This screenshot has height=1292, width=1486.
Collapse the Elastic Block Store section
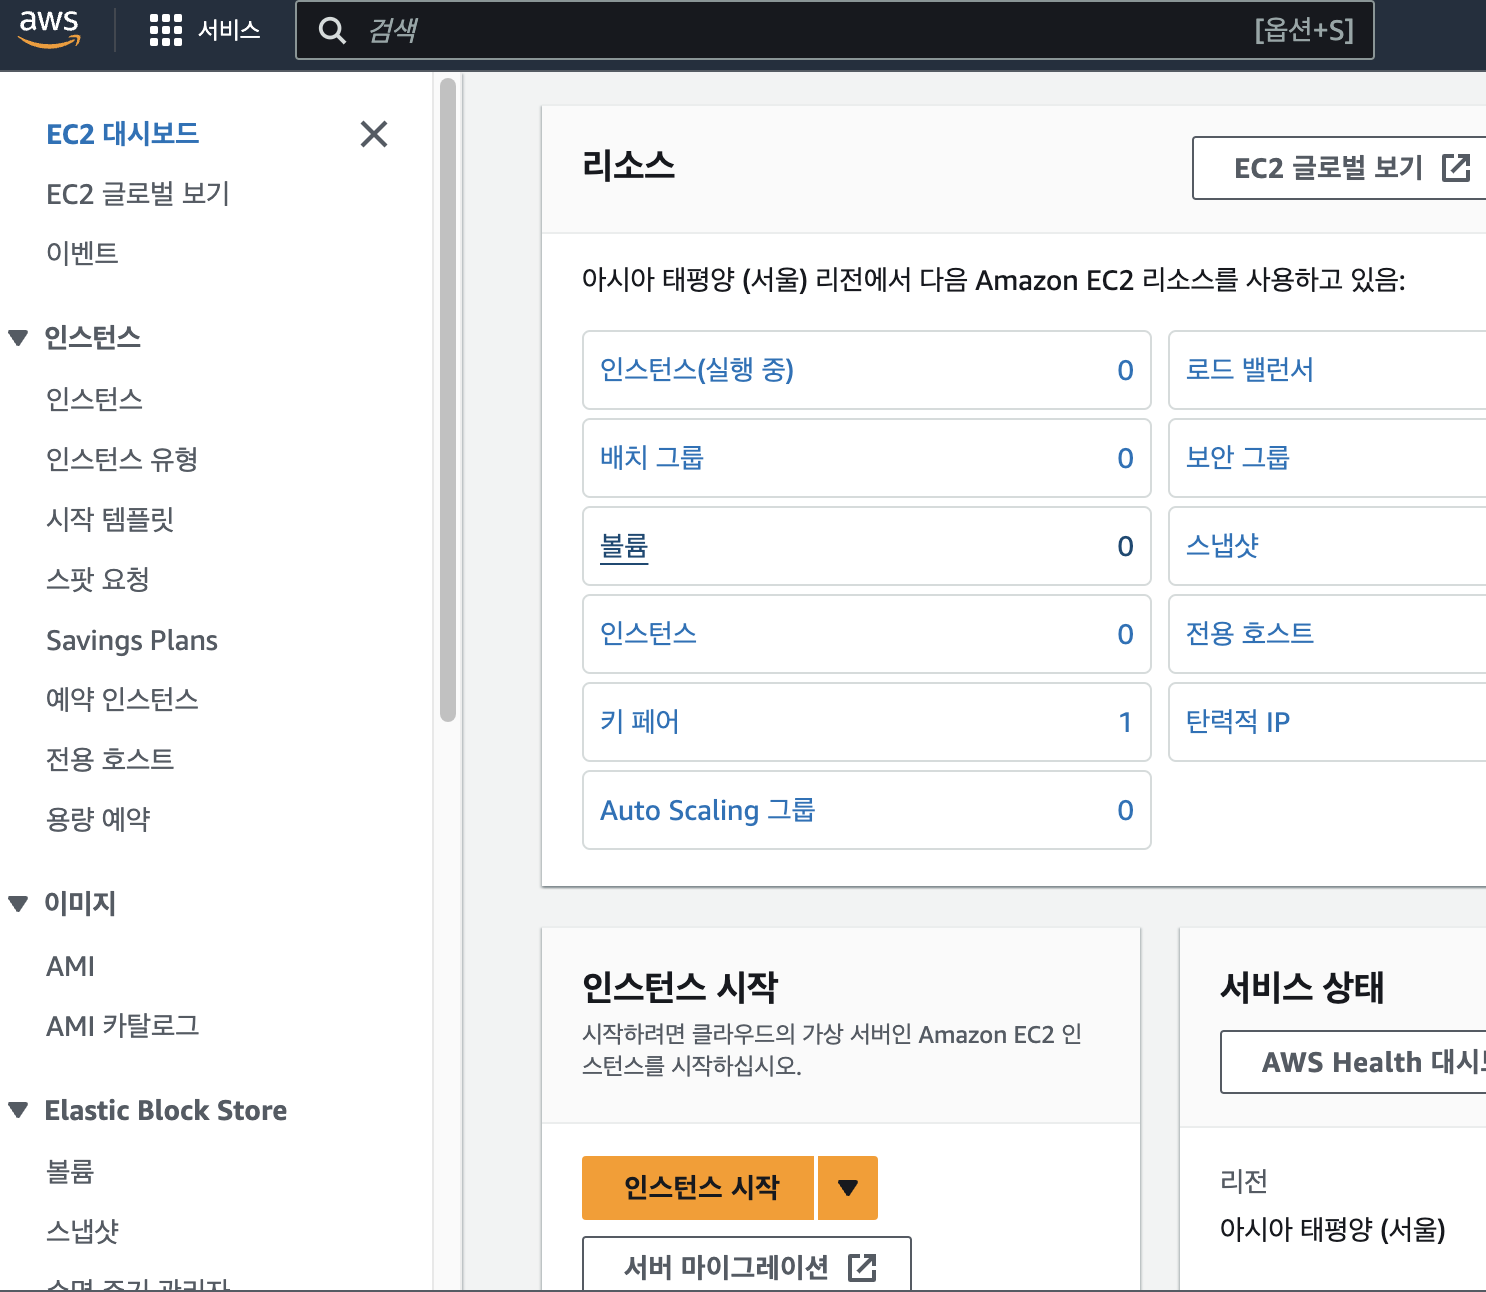(18, 1110)
